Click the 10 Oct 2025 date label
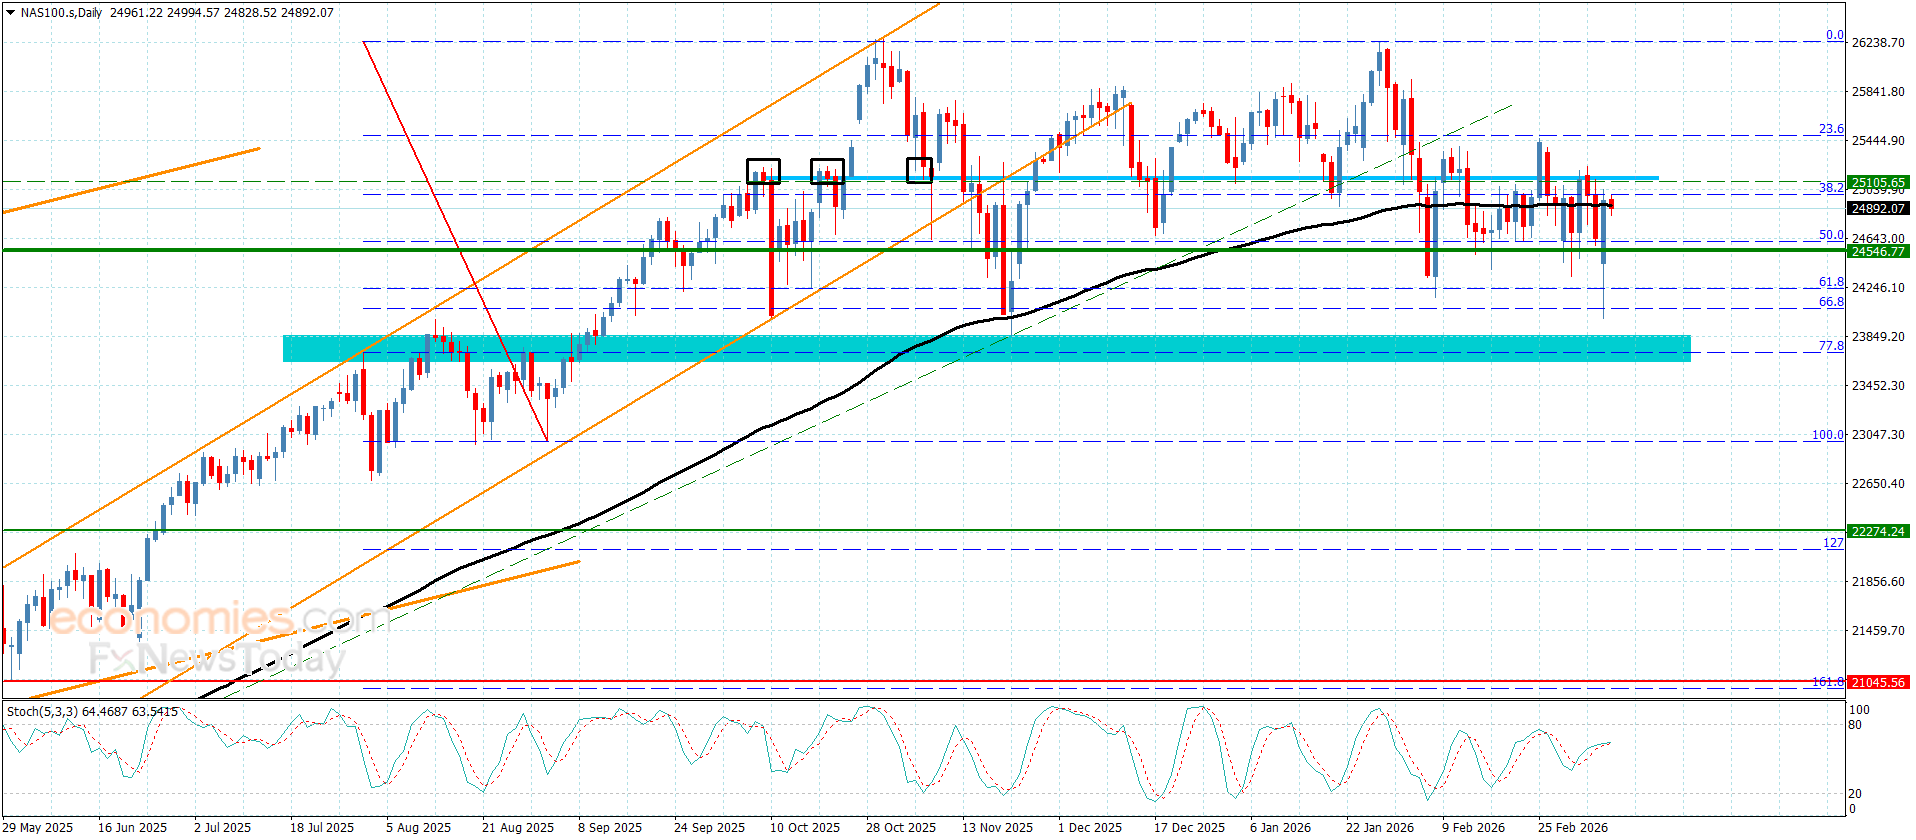The height and width of the screenshot is (840, 1916). [805, 827]
